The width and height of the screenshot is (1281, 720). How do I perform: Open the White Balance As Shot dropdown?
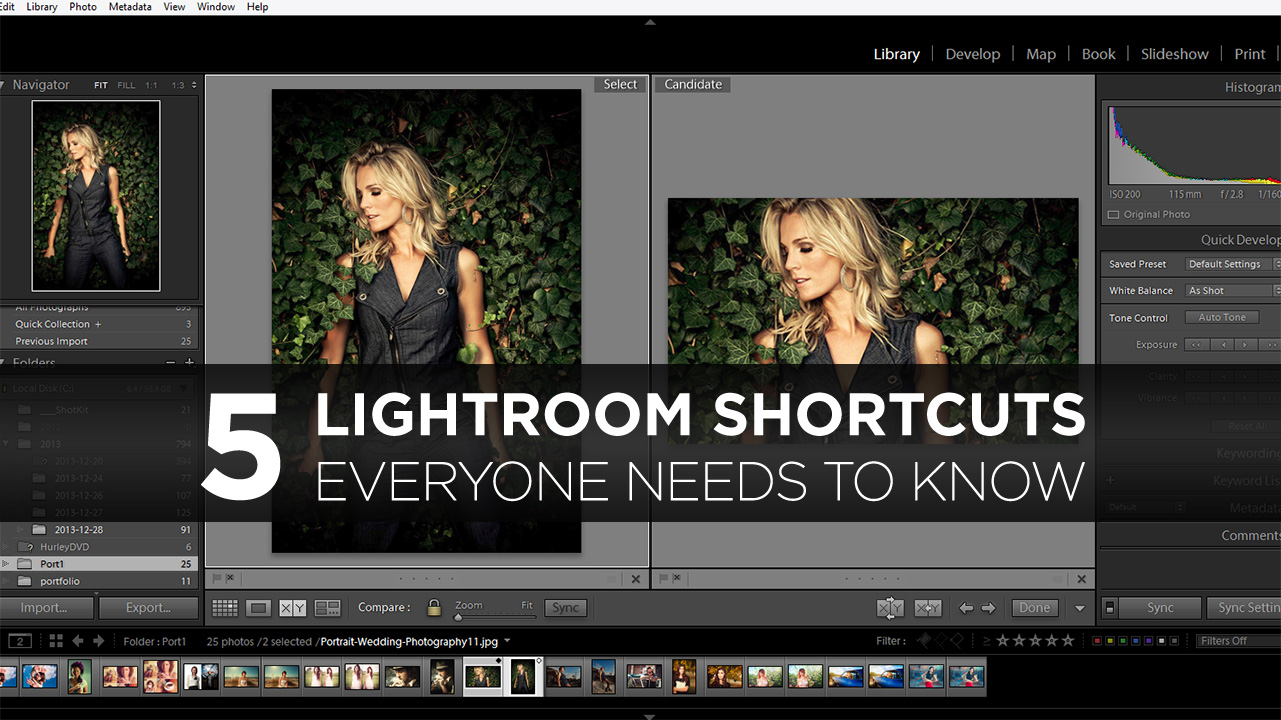coord(1231,290)
